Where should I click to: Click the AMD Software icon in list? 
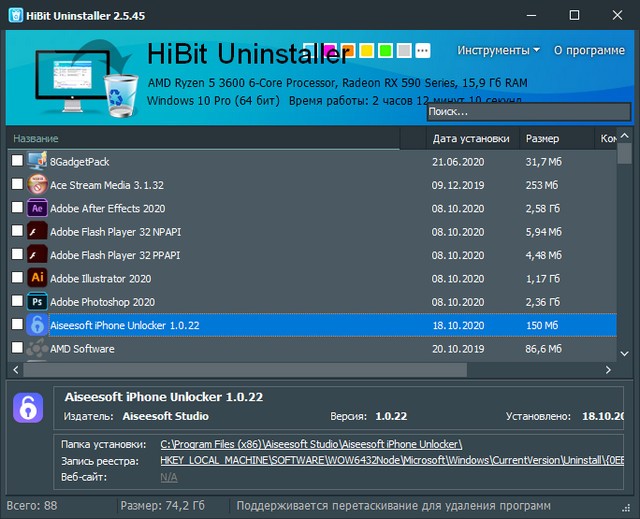click(37, 348)
